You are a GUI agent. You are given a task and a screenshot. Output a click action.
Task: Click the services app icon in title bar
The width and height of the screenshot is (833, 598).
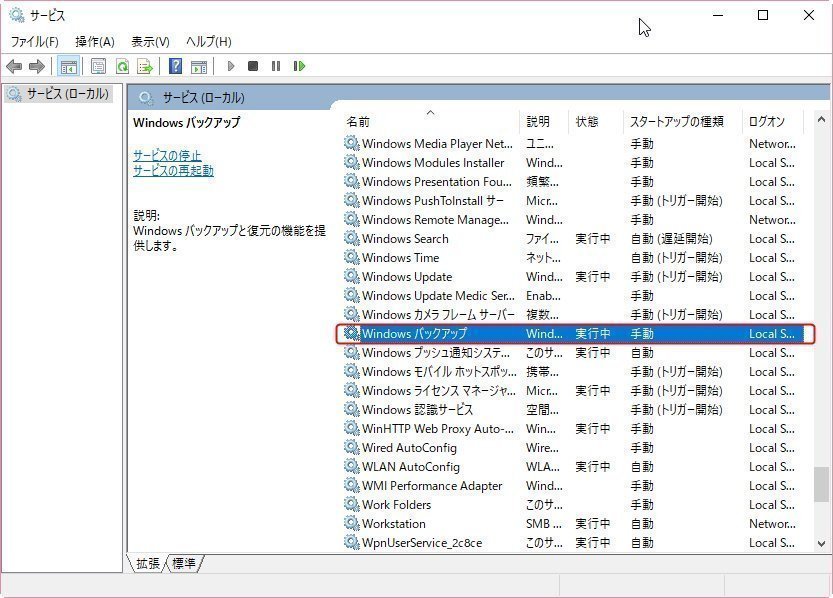16,15
